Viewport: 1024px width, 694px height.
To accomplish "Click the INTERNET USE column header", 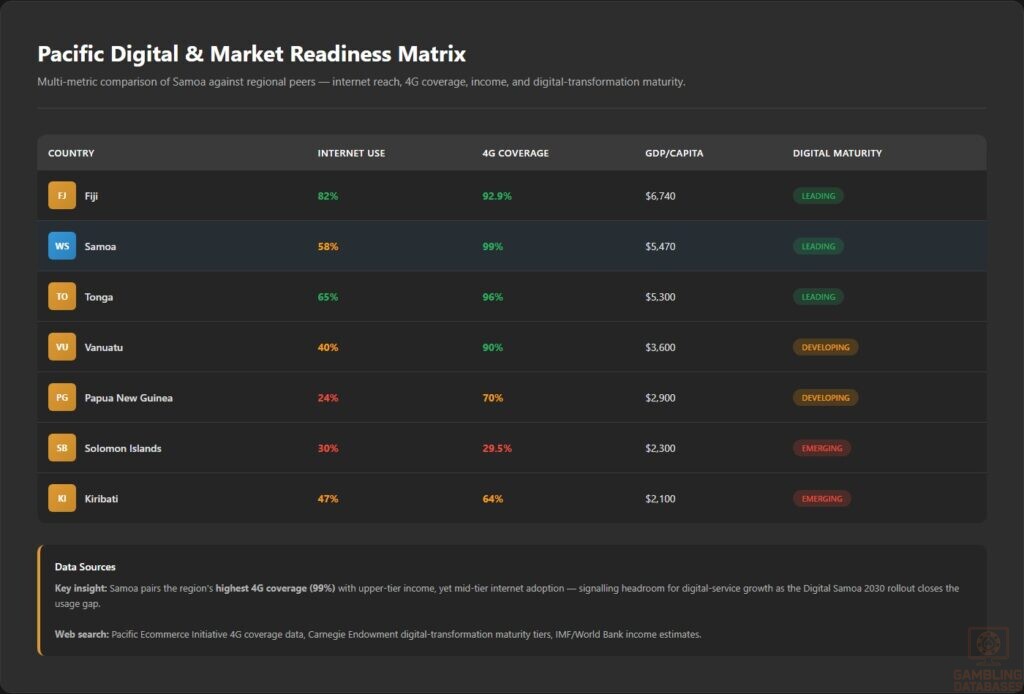I will click(351, 153).
